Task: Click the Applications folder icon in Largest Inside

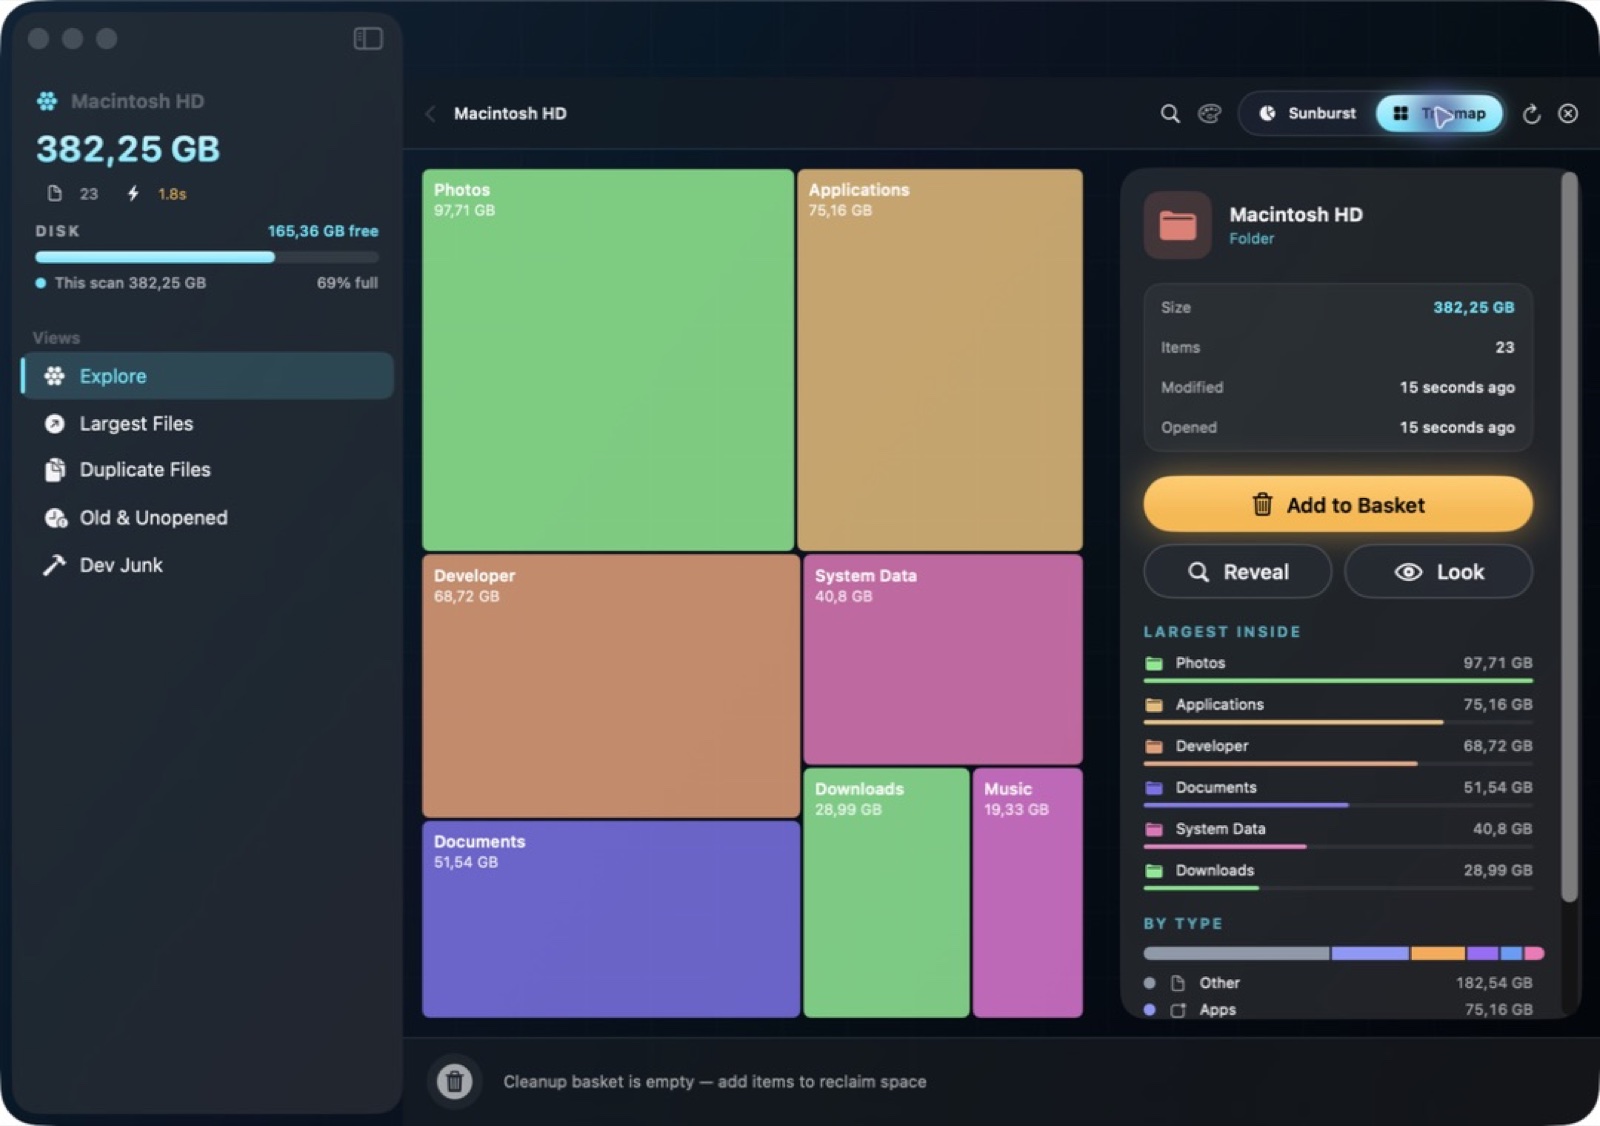Action: [x=1154, y=705]
